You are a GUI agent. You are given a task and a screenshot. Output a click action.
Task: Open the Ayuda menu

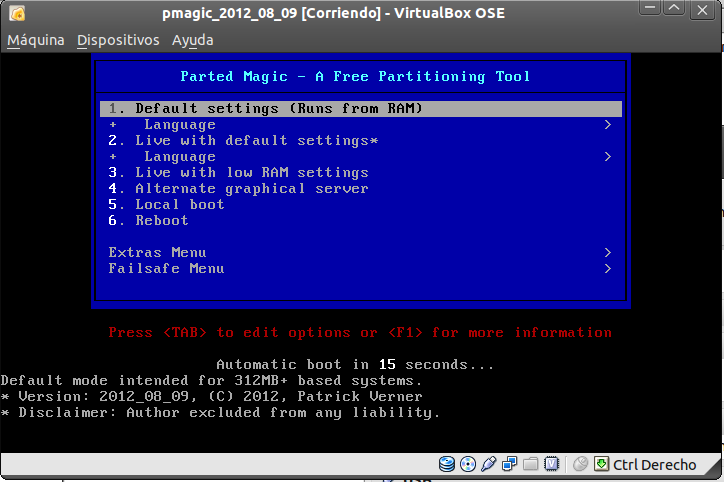pyautogui.click(x=192, y=40)
